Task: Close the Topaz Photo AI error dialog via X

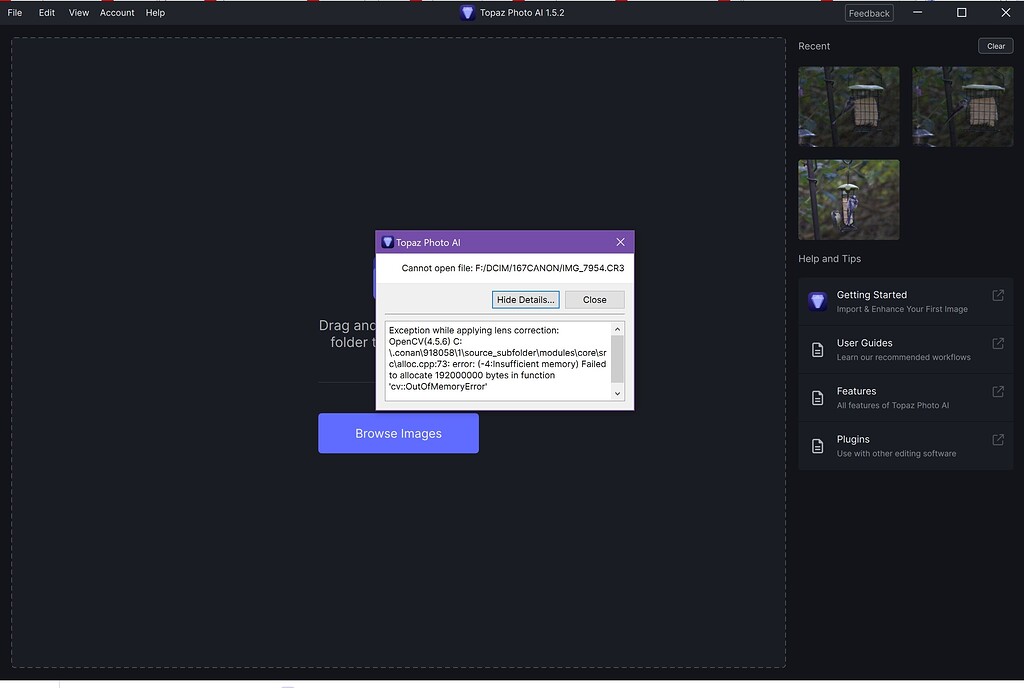Action: pyautogui.click(x=620, y=242)
